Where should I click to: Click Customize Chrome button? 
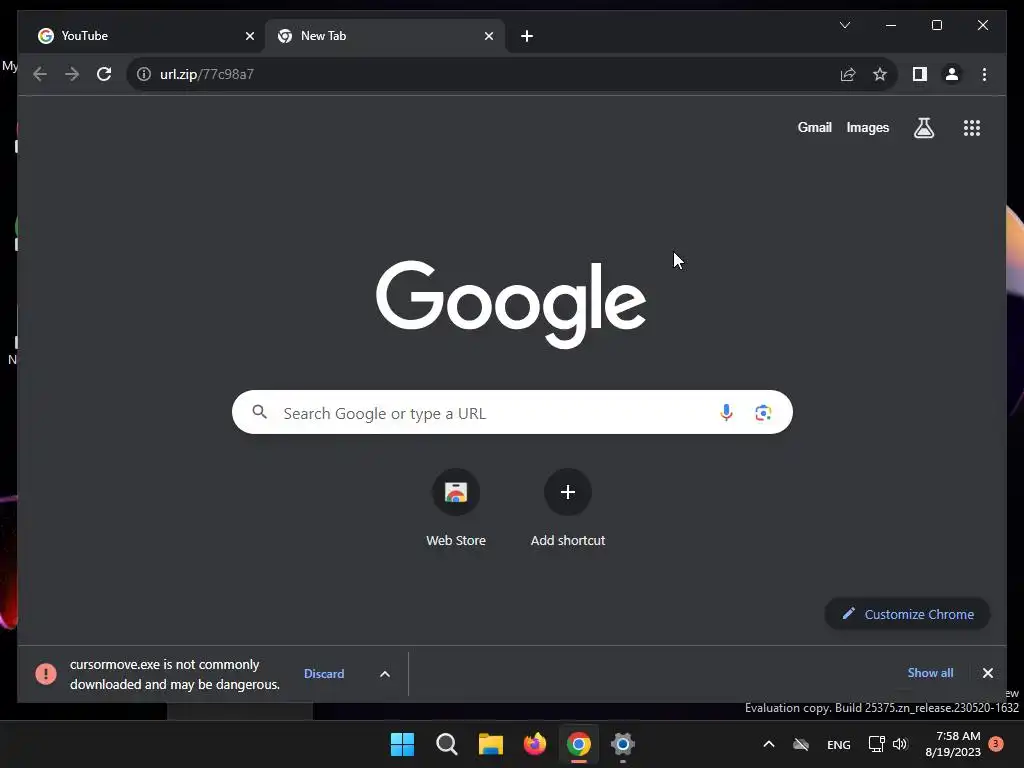coord(907,614)
